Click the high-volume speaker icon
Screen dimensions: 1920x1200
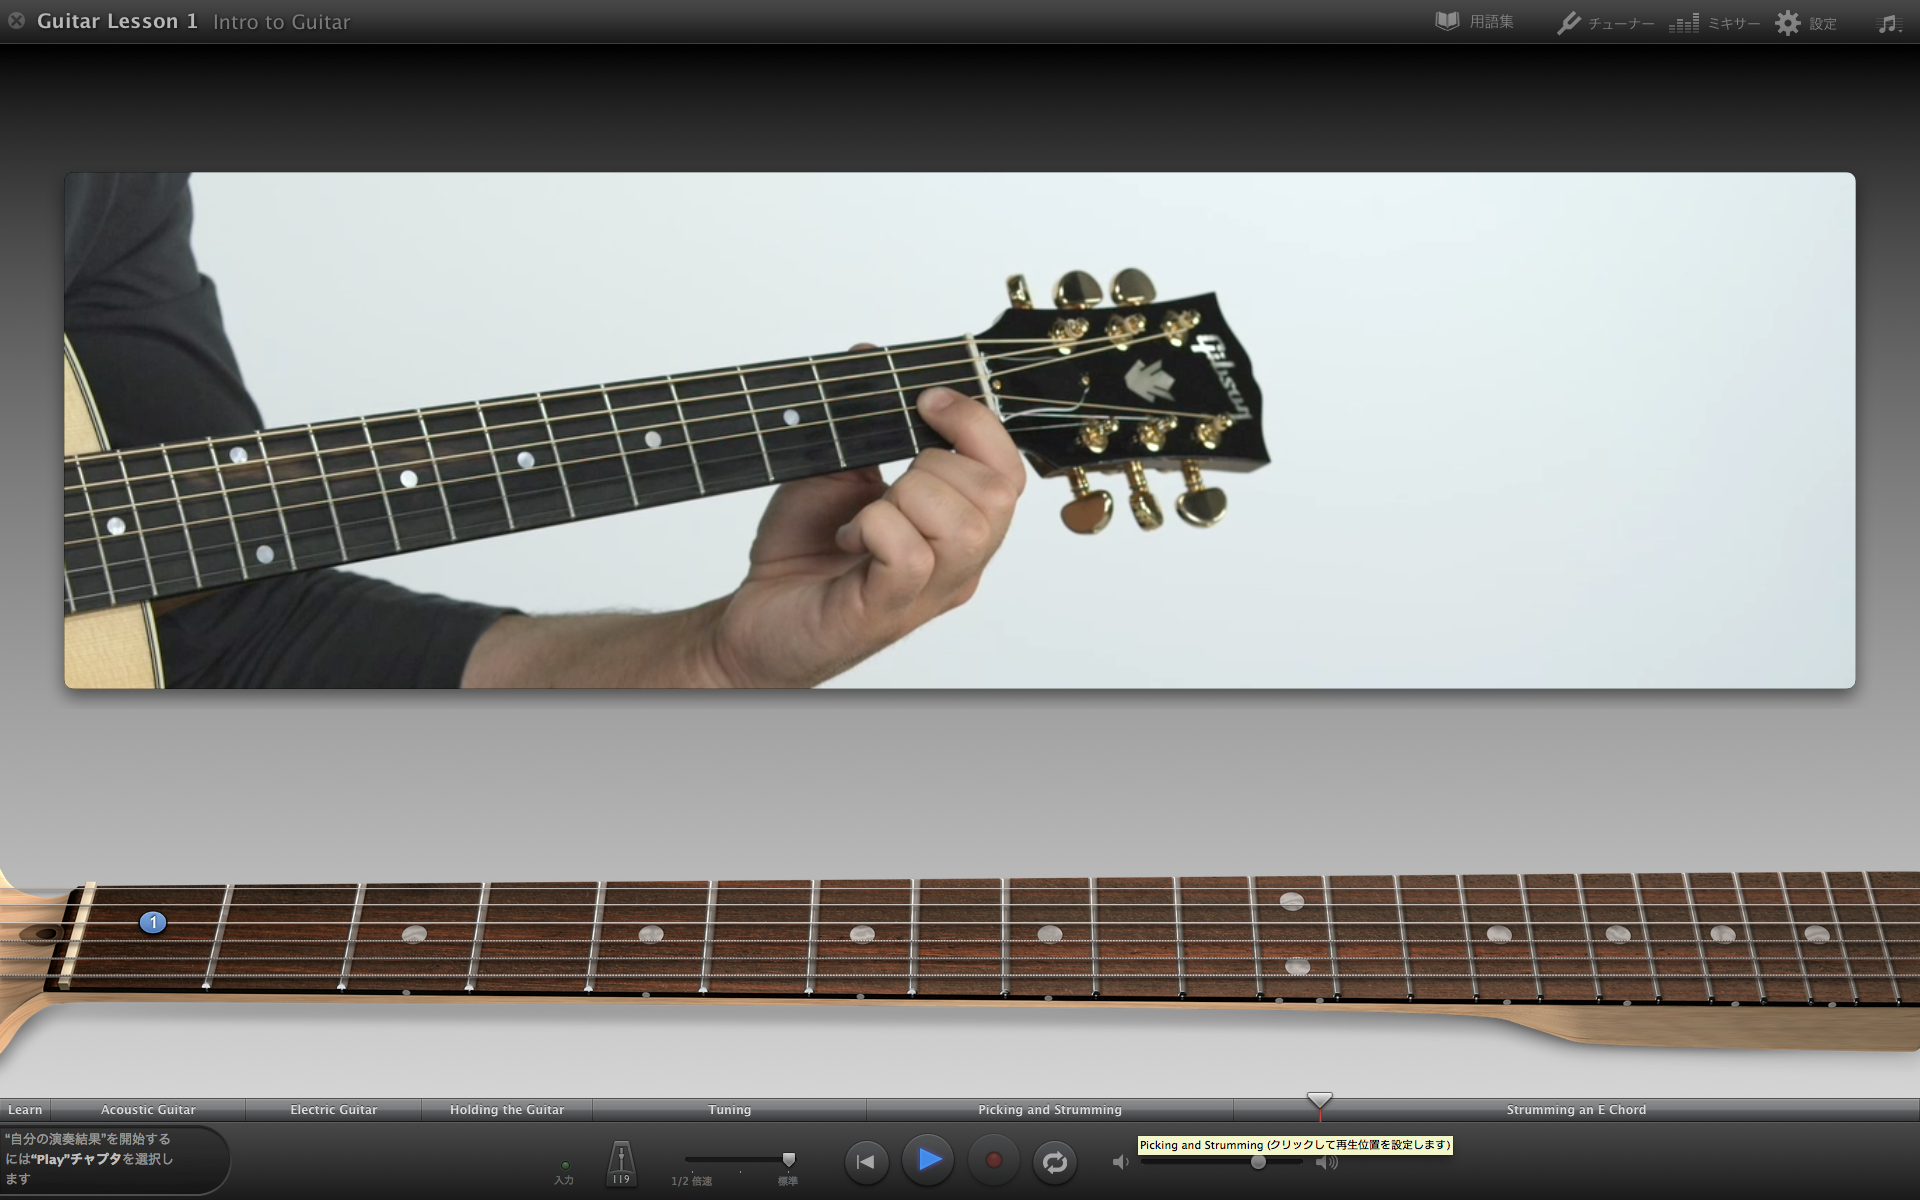coord(1327,1162)
